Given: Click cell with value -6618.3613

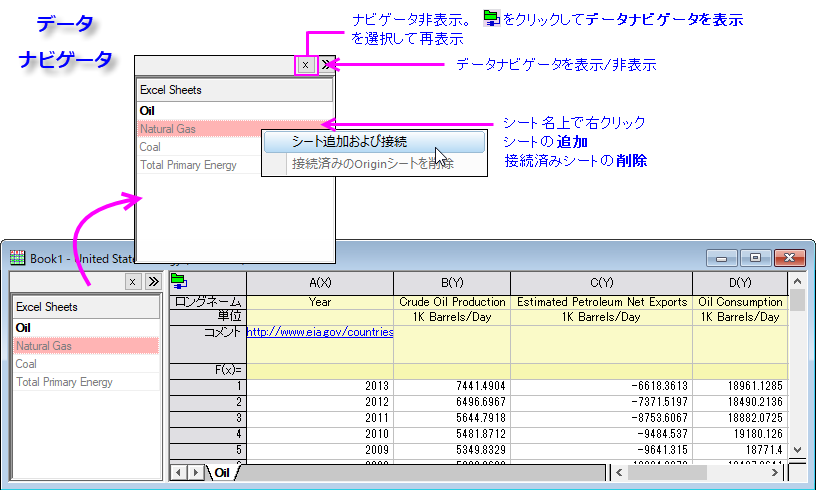Looking at the screenshot, I should [x=602, y=386].
